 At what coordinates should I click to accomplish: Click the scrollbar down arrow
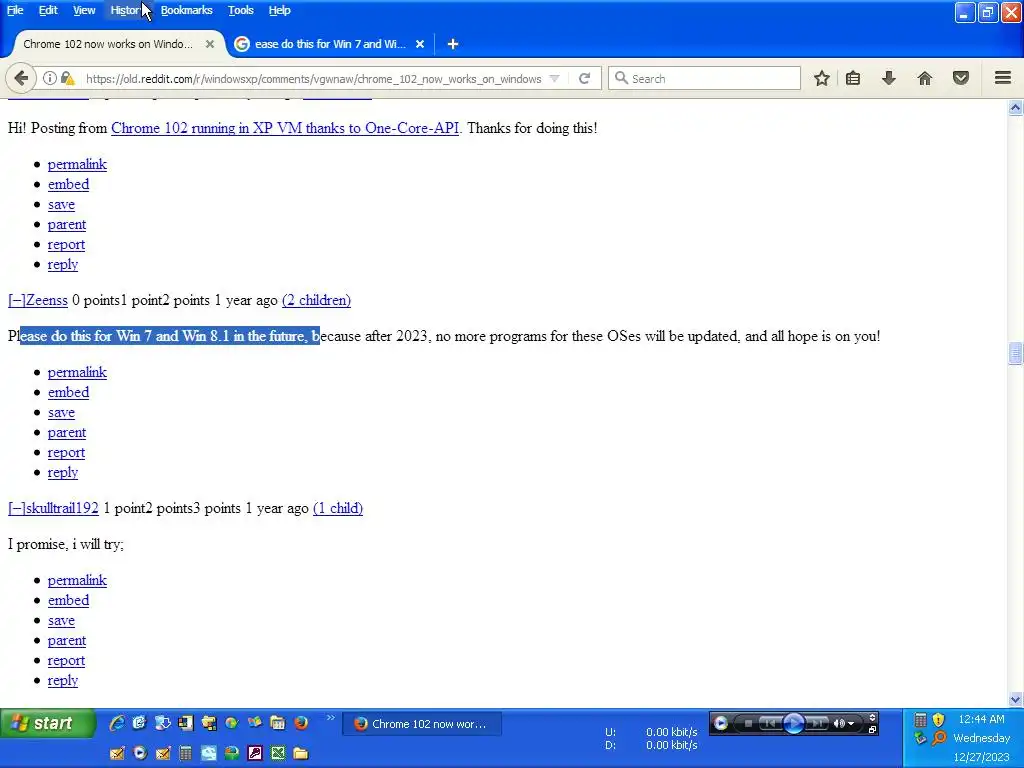click(x=1015, y=699)
